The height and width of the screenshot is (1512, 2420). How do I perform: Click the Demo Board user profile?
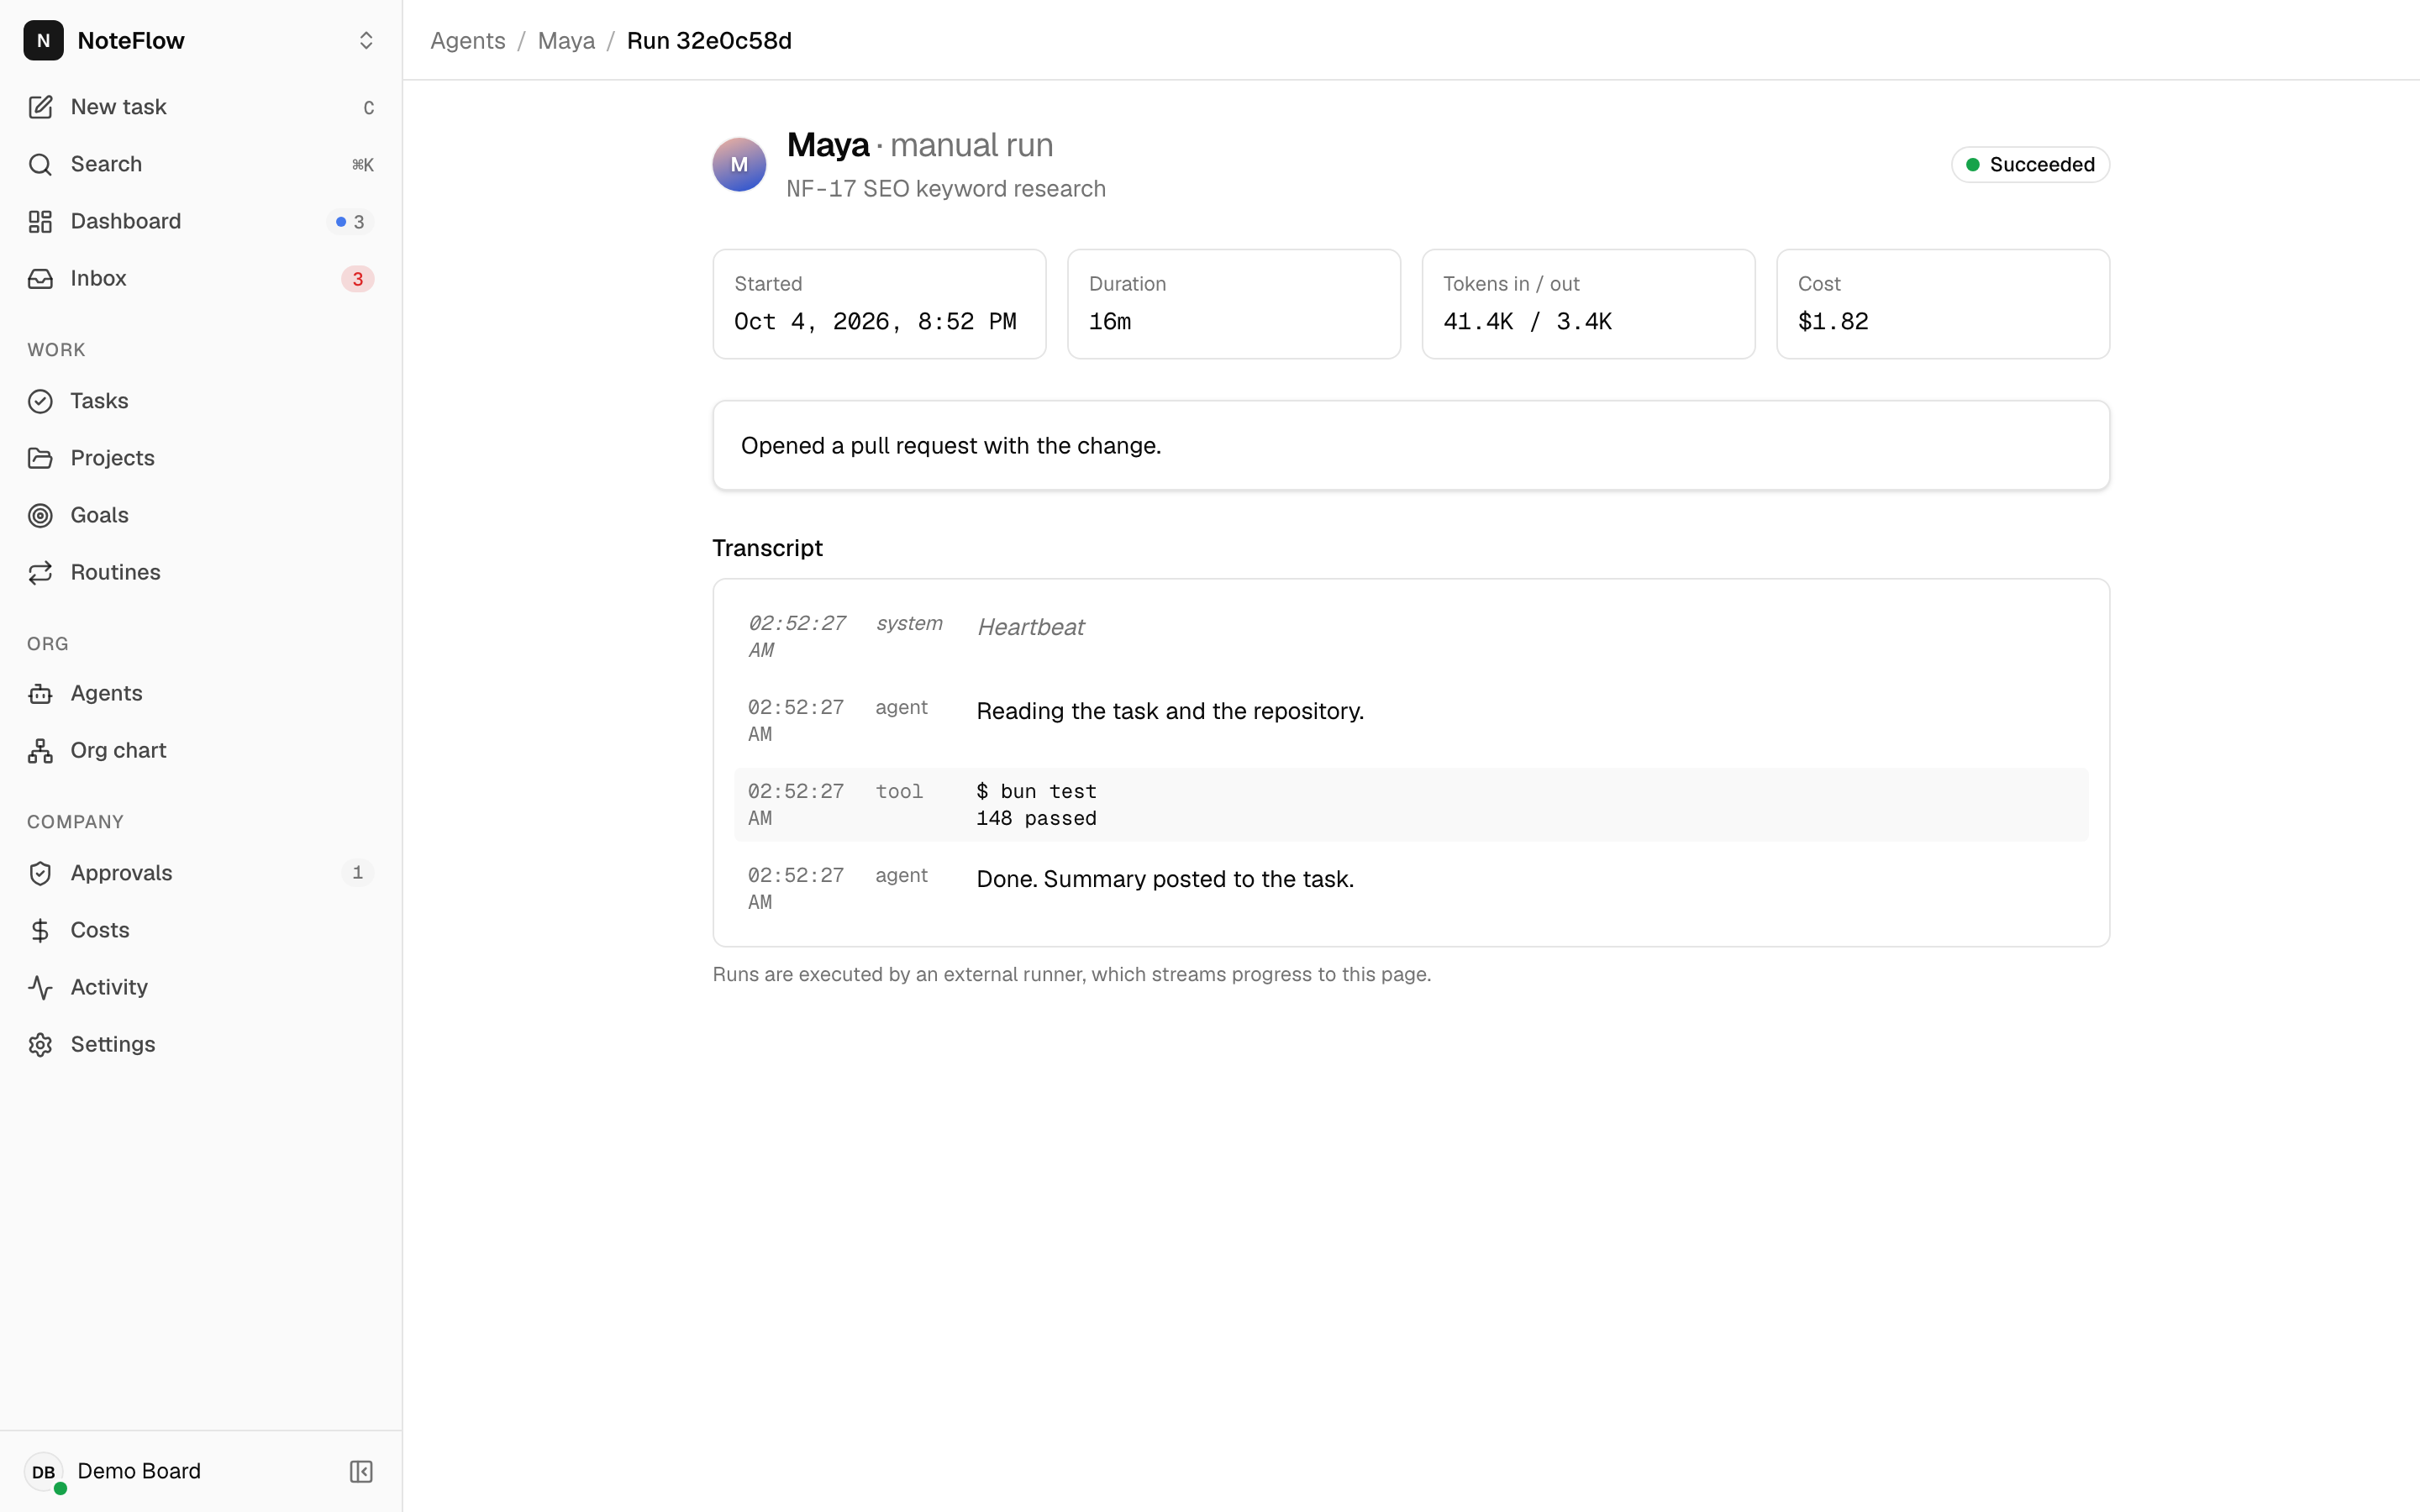pos(113,1471)
